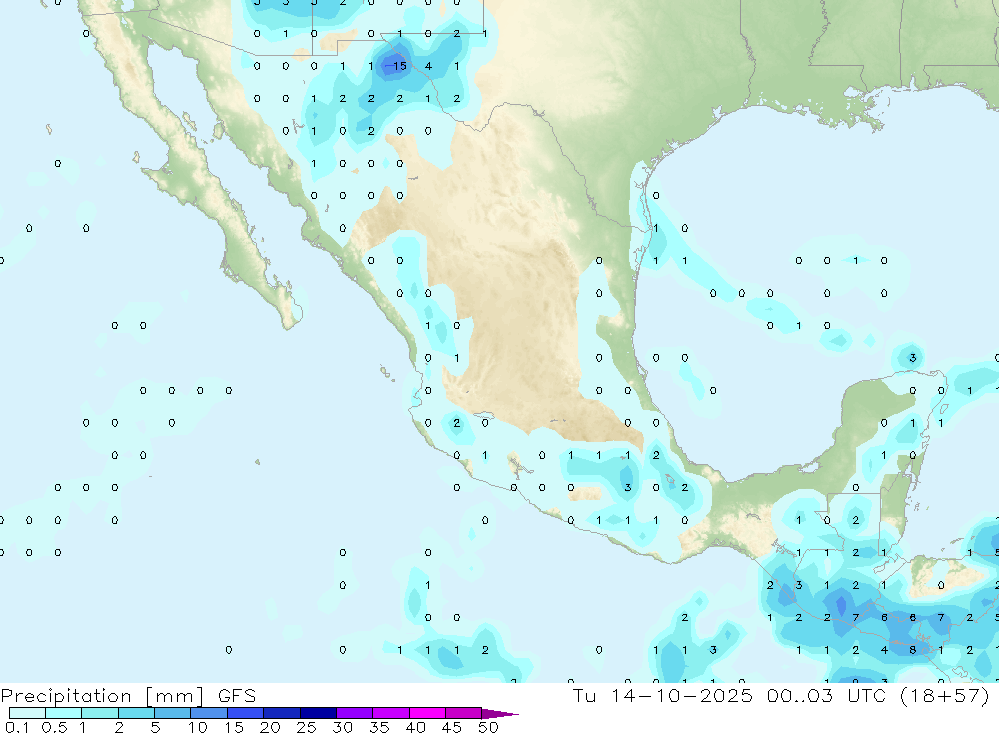
Task: Click the '00..03 UTC' time range text
Action: pyautogui.click(x=827, y=695)
